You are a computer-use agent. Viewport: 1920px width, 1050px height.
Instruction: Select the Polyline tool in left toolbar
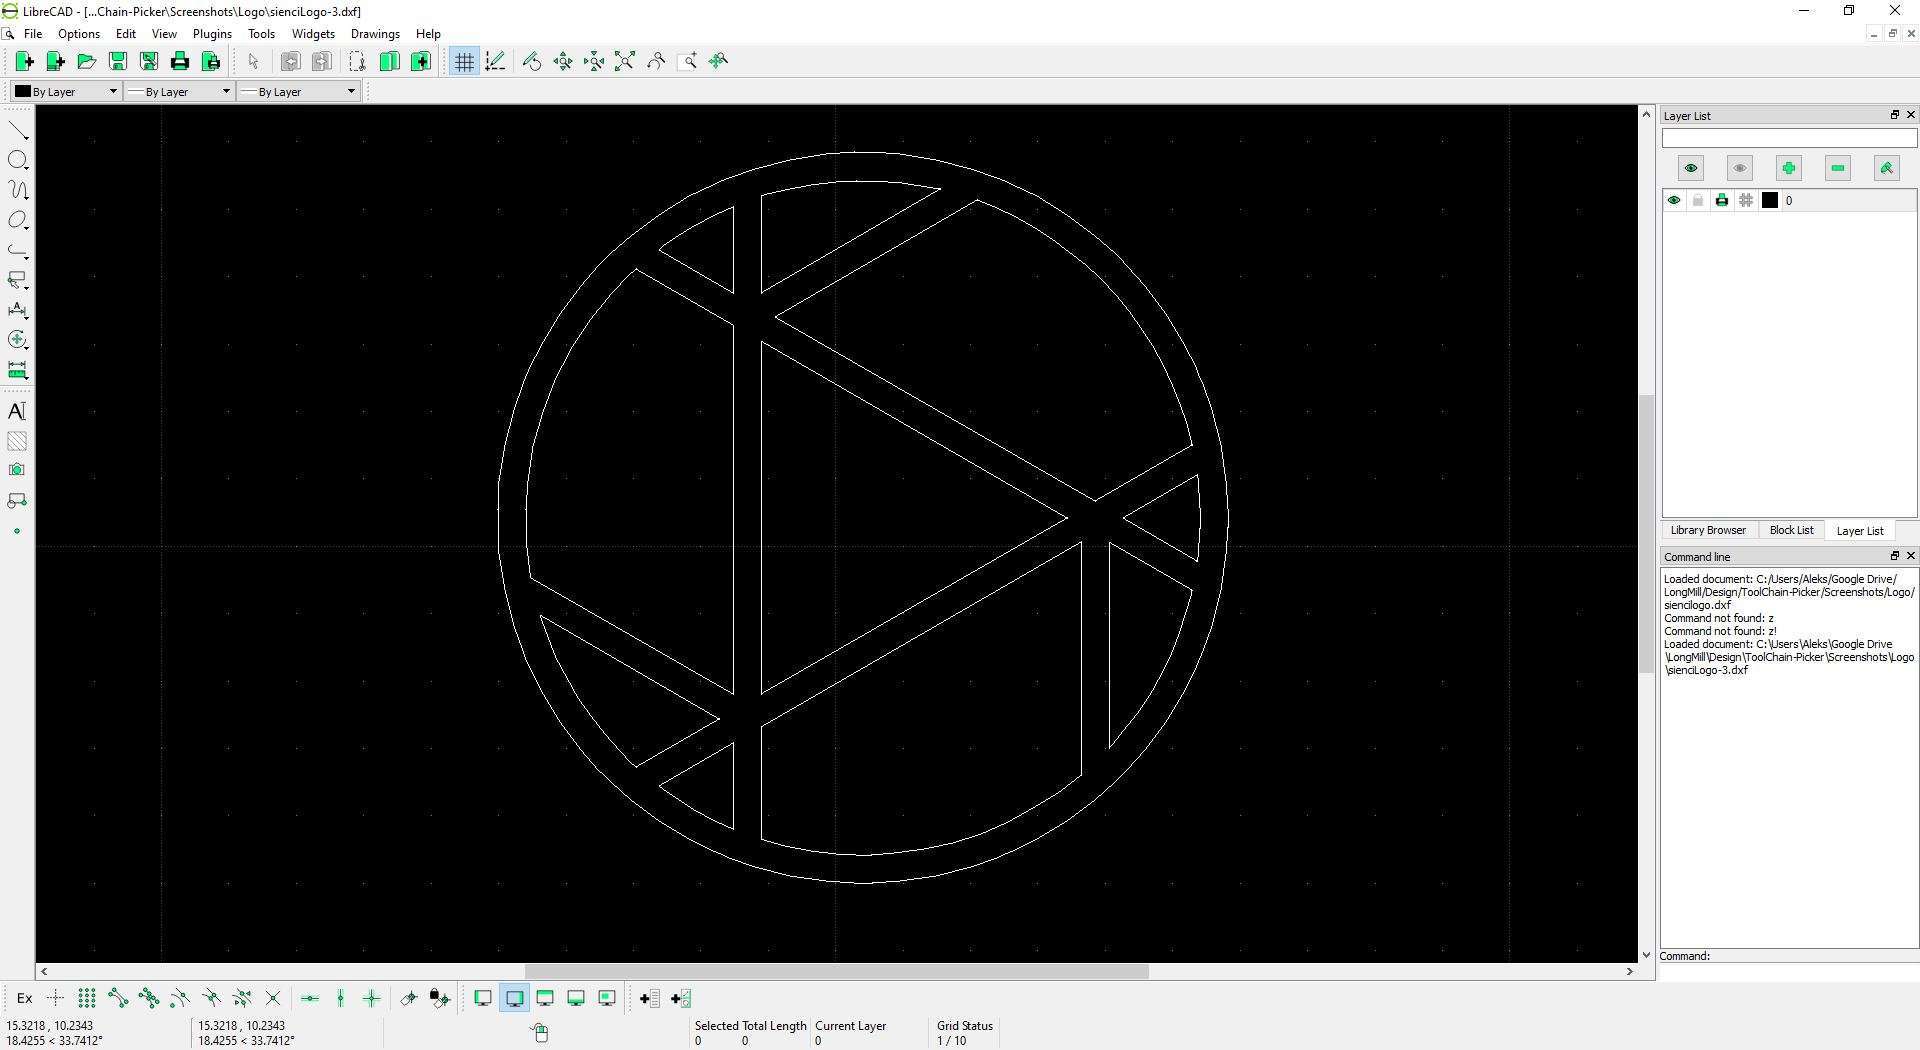tap(18, 250)
